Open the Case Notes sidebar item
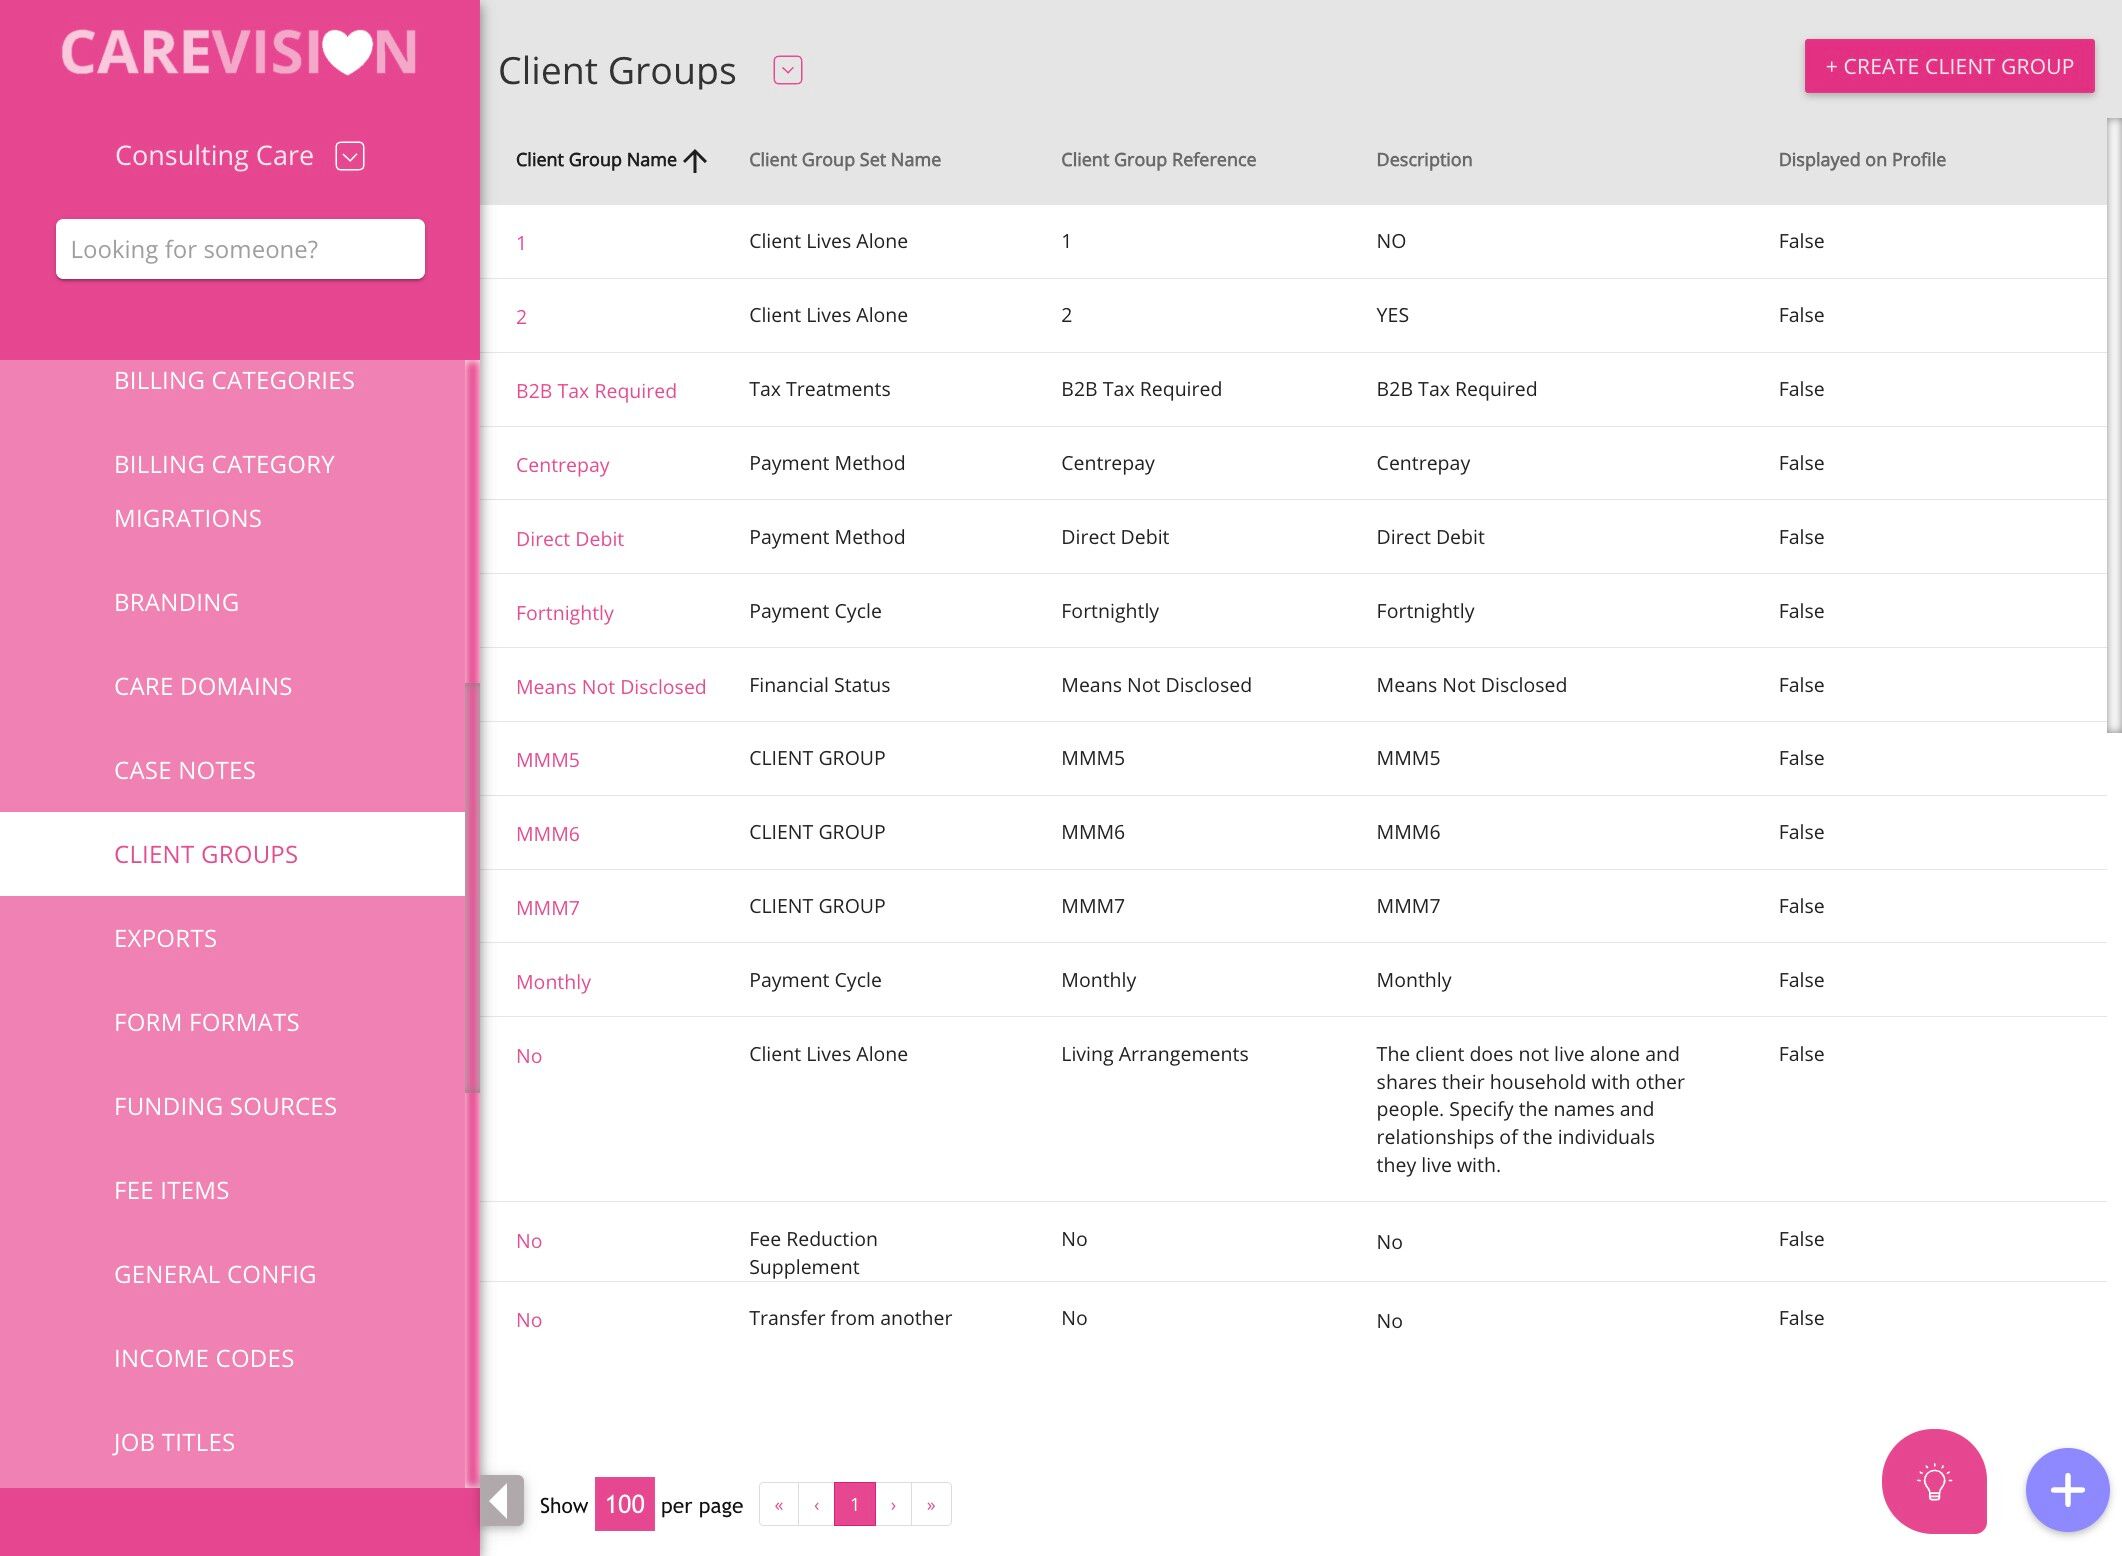The image size is (2122, 1556). (x=185, y=770)
